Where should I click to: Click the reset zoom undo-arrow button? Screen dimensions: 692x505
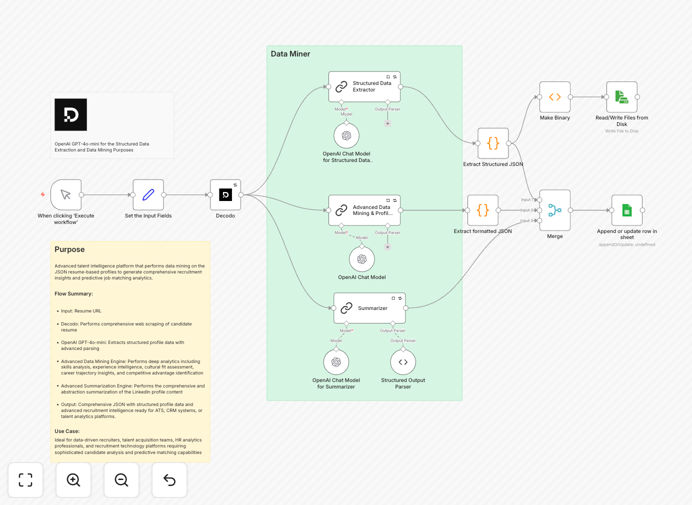[x=169, y=480]
